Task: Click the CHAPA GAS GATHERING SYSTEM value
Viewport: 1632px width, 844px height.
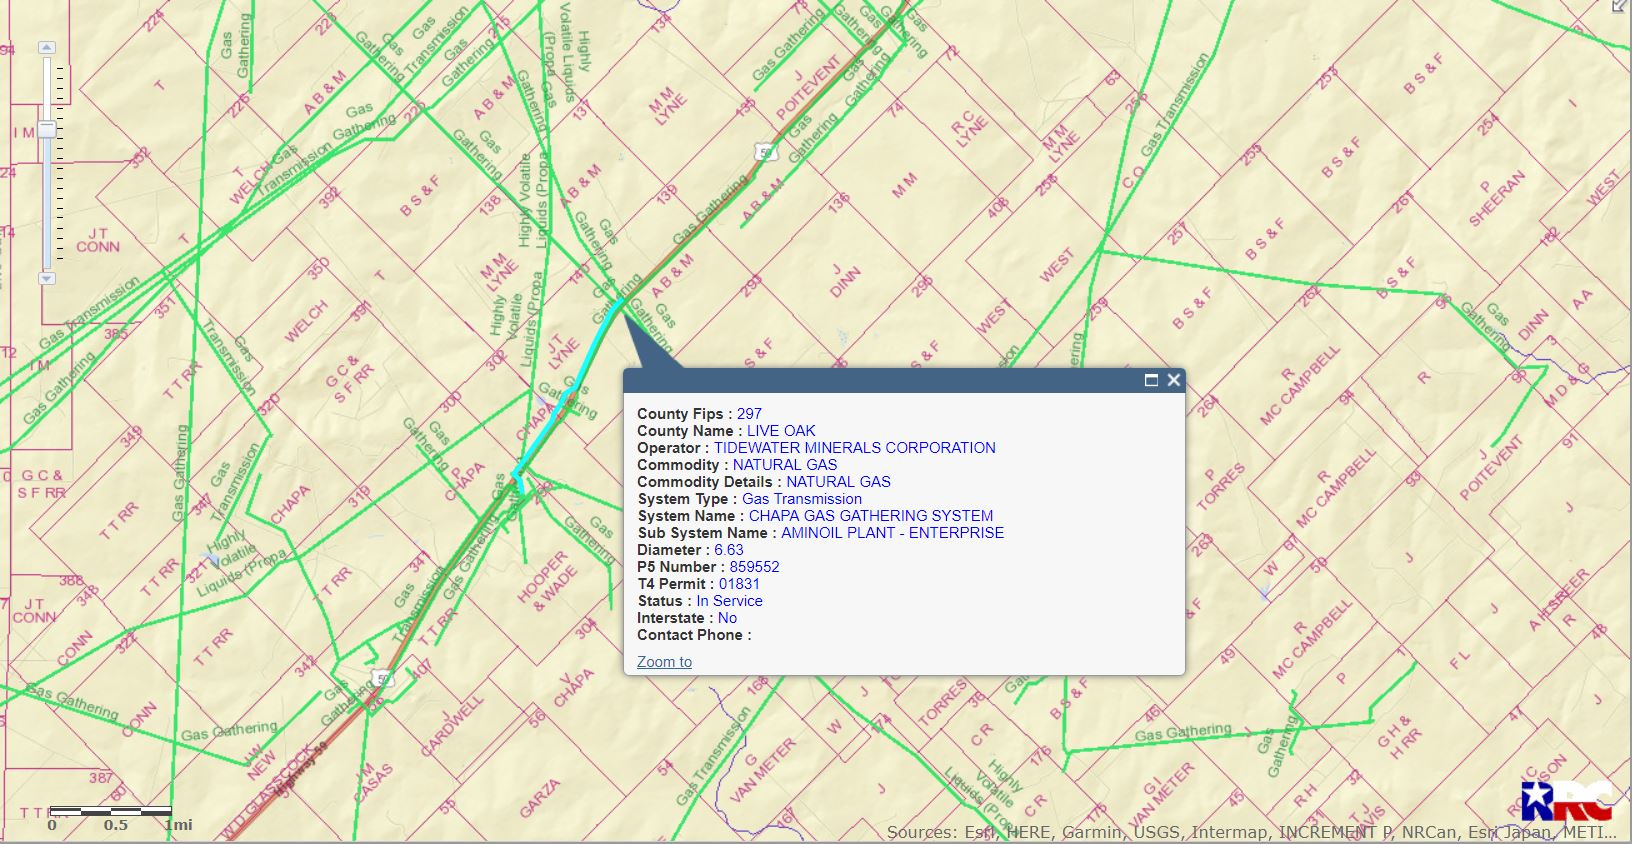Action: 870,516
